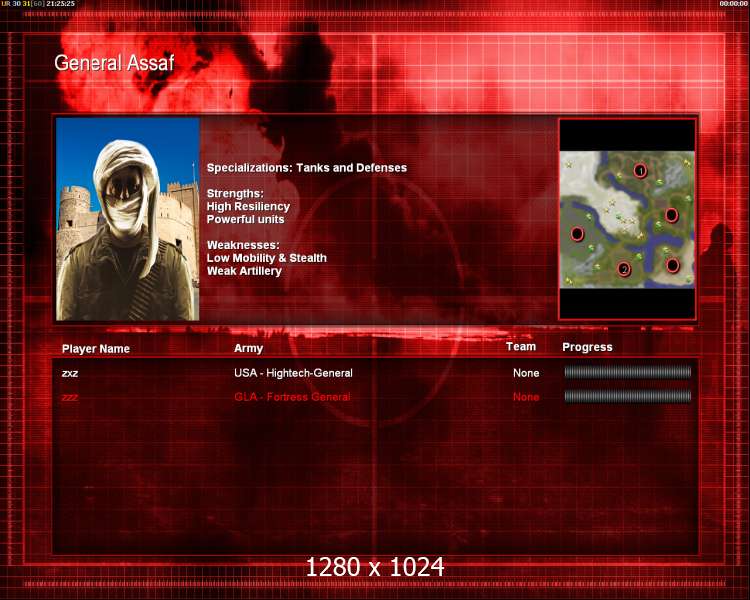The height and width of the screenshot is (600, 750).
Task: Click the General Assaf portrait image
Action: [x=128, y=219]
